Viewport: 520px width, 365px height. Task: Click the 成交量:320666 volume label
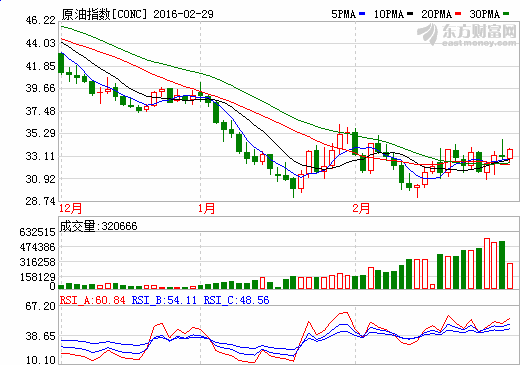(99, 226)
